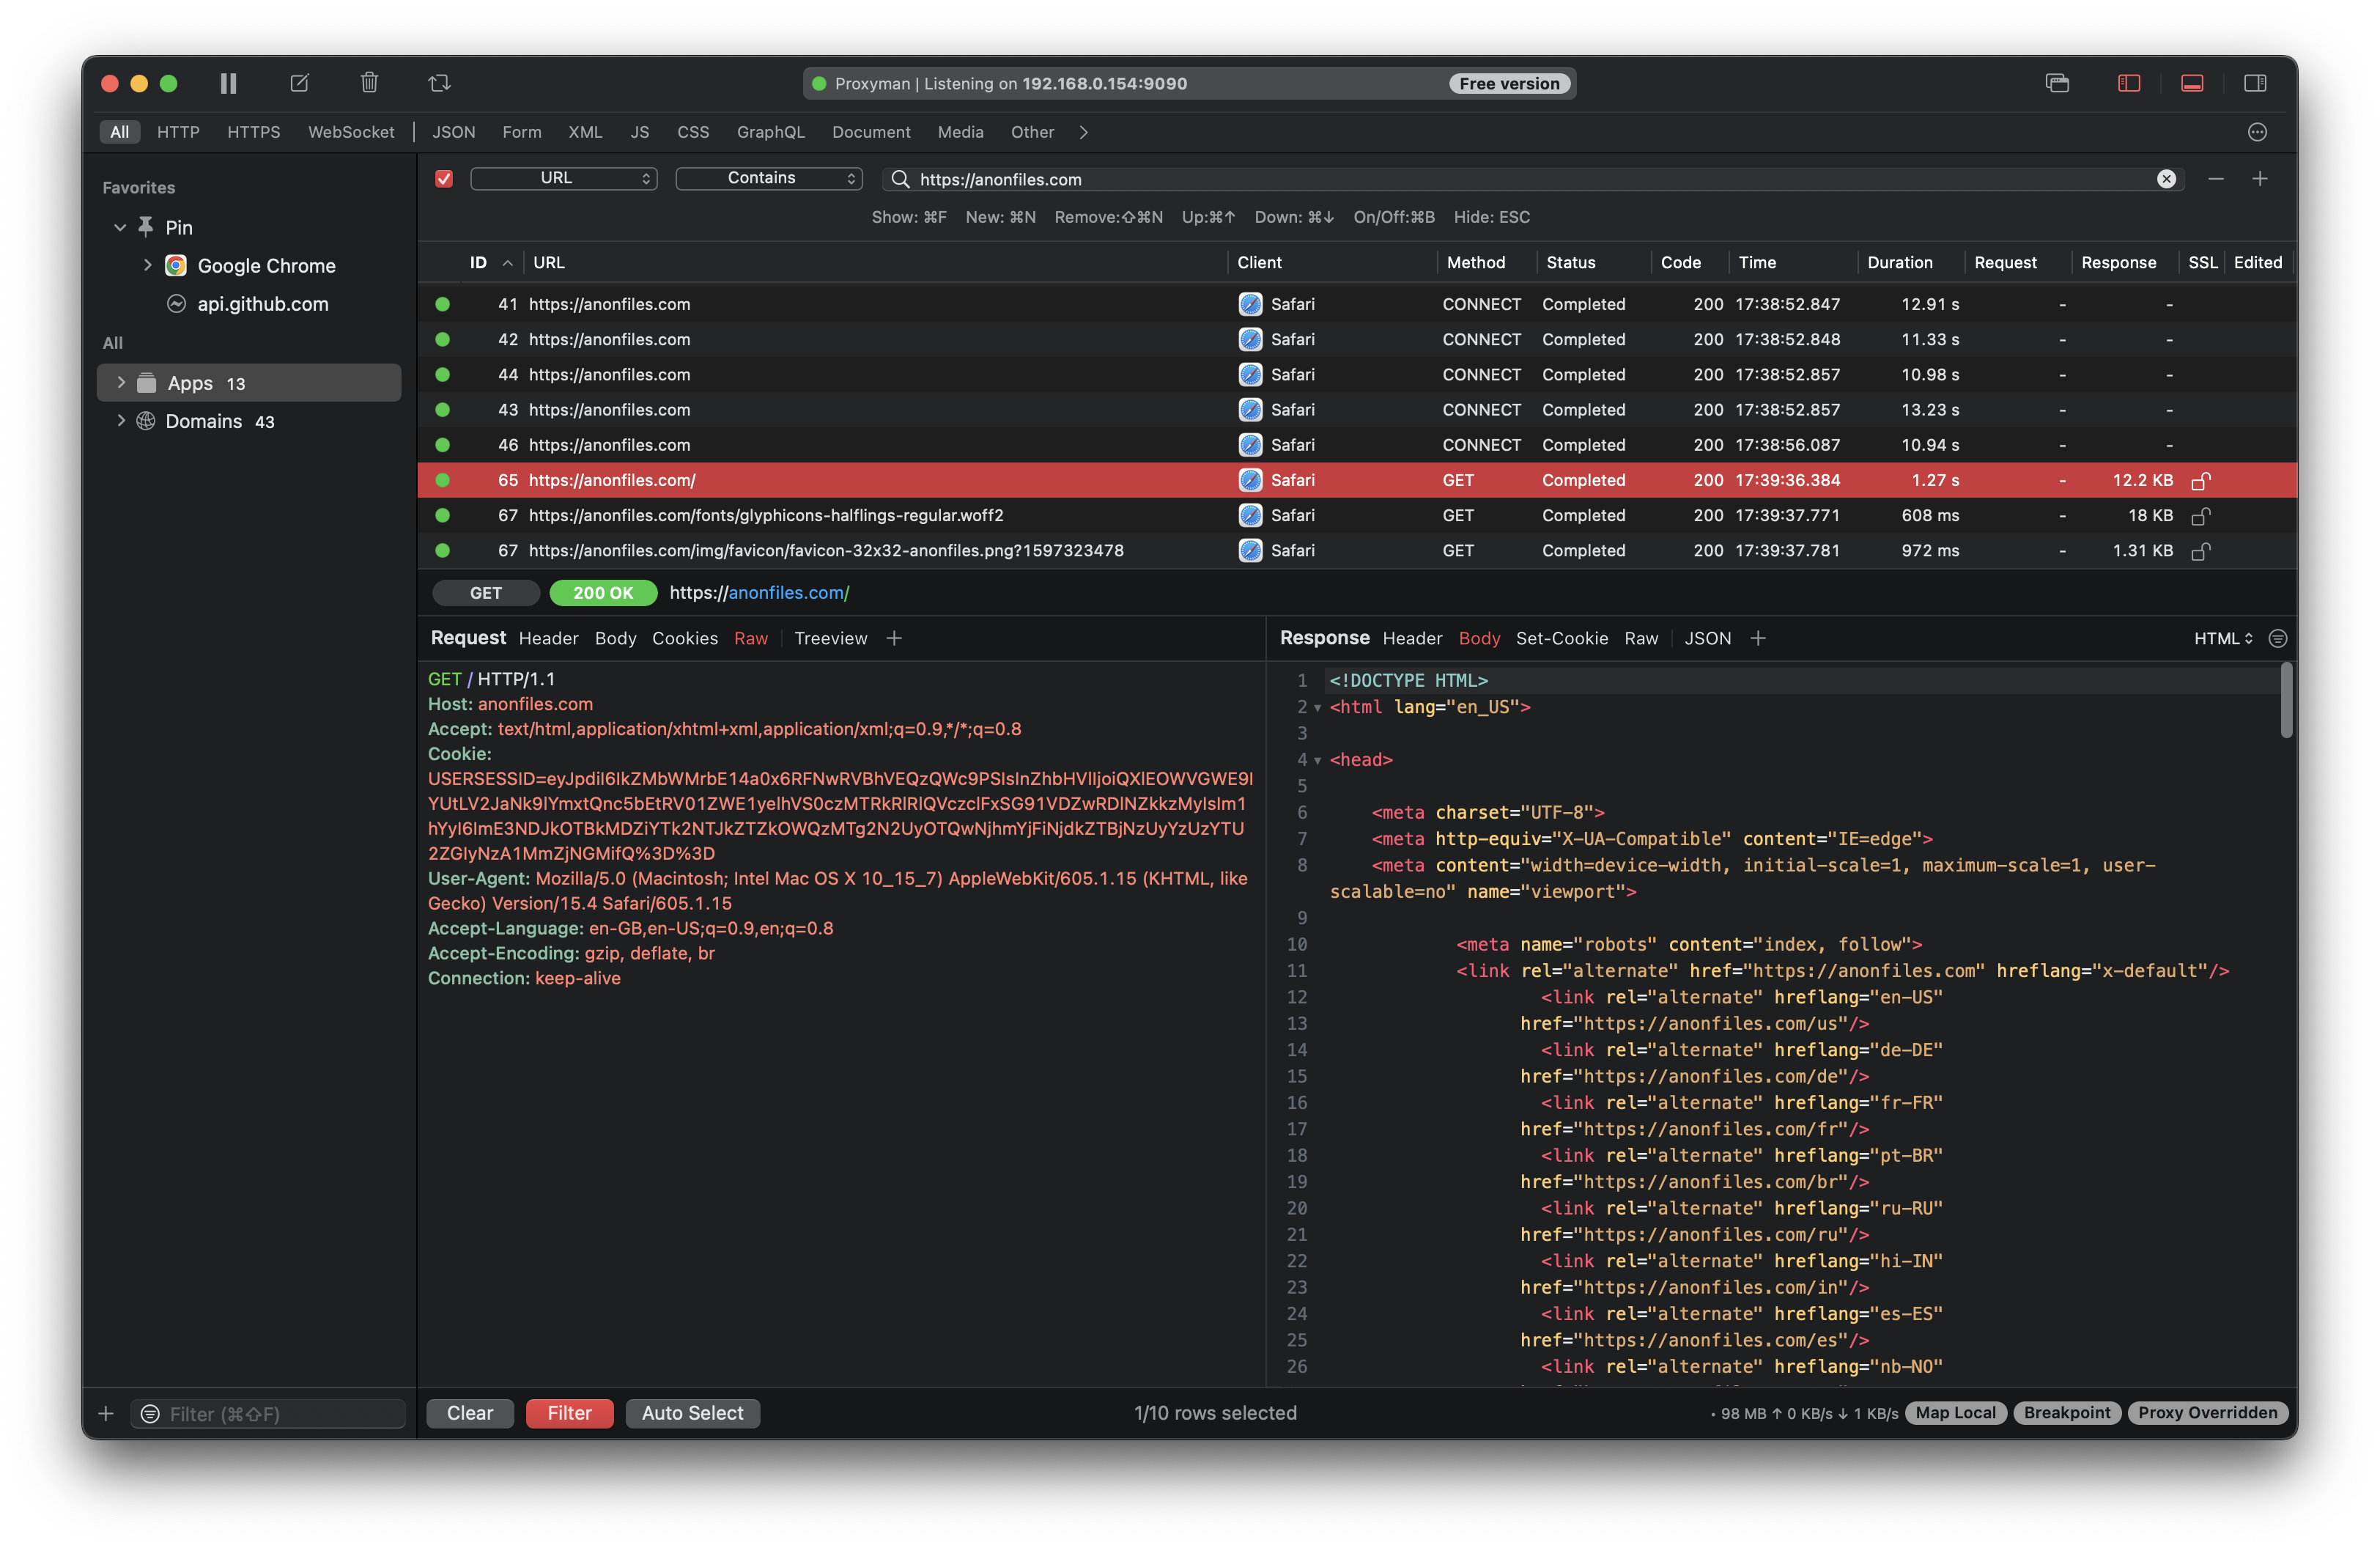Clear the filter text with X icon
The height and width of the screenshot is (1548, 2380).
pyautogui.click(x=2166, y=179)
